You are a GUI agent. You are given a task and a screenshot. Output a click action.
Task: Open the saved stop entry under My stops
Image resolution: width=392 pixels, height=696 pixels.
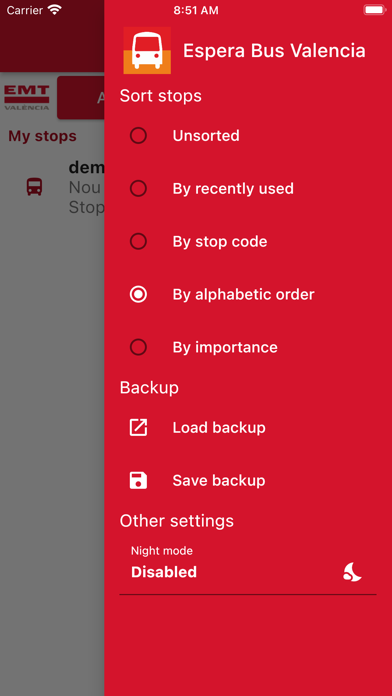coord(52,187)
